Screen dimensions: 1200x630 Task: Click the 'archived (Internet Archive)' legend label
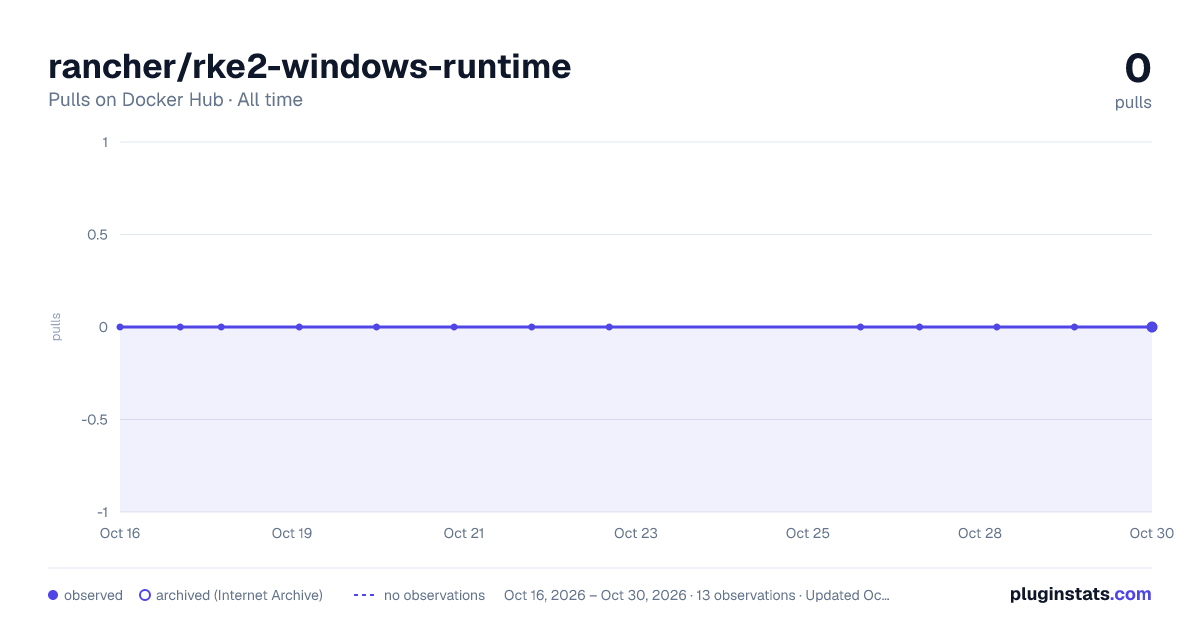239,595
